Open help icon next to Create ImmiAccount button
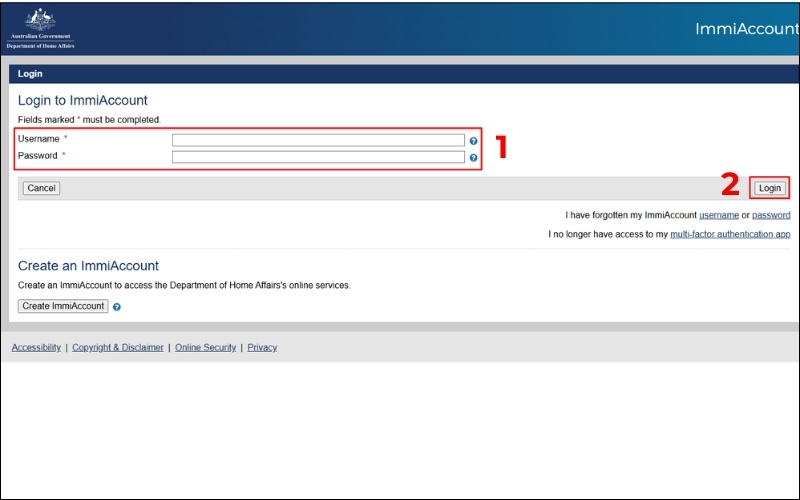 coord(117,307)
